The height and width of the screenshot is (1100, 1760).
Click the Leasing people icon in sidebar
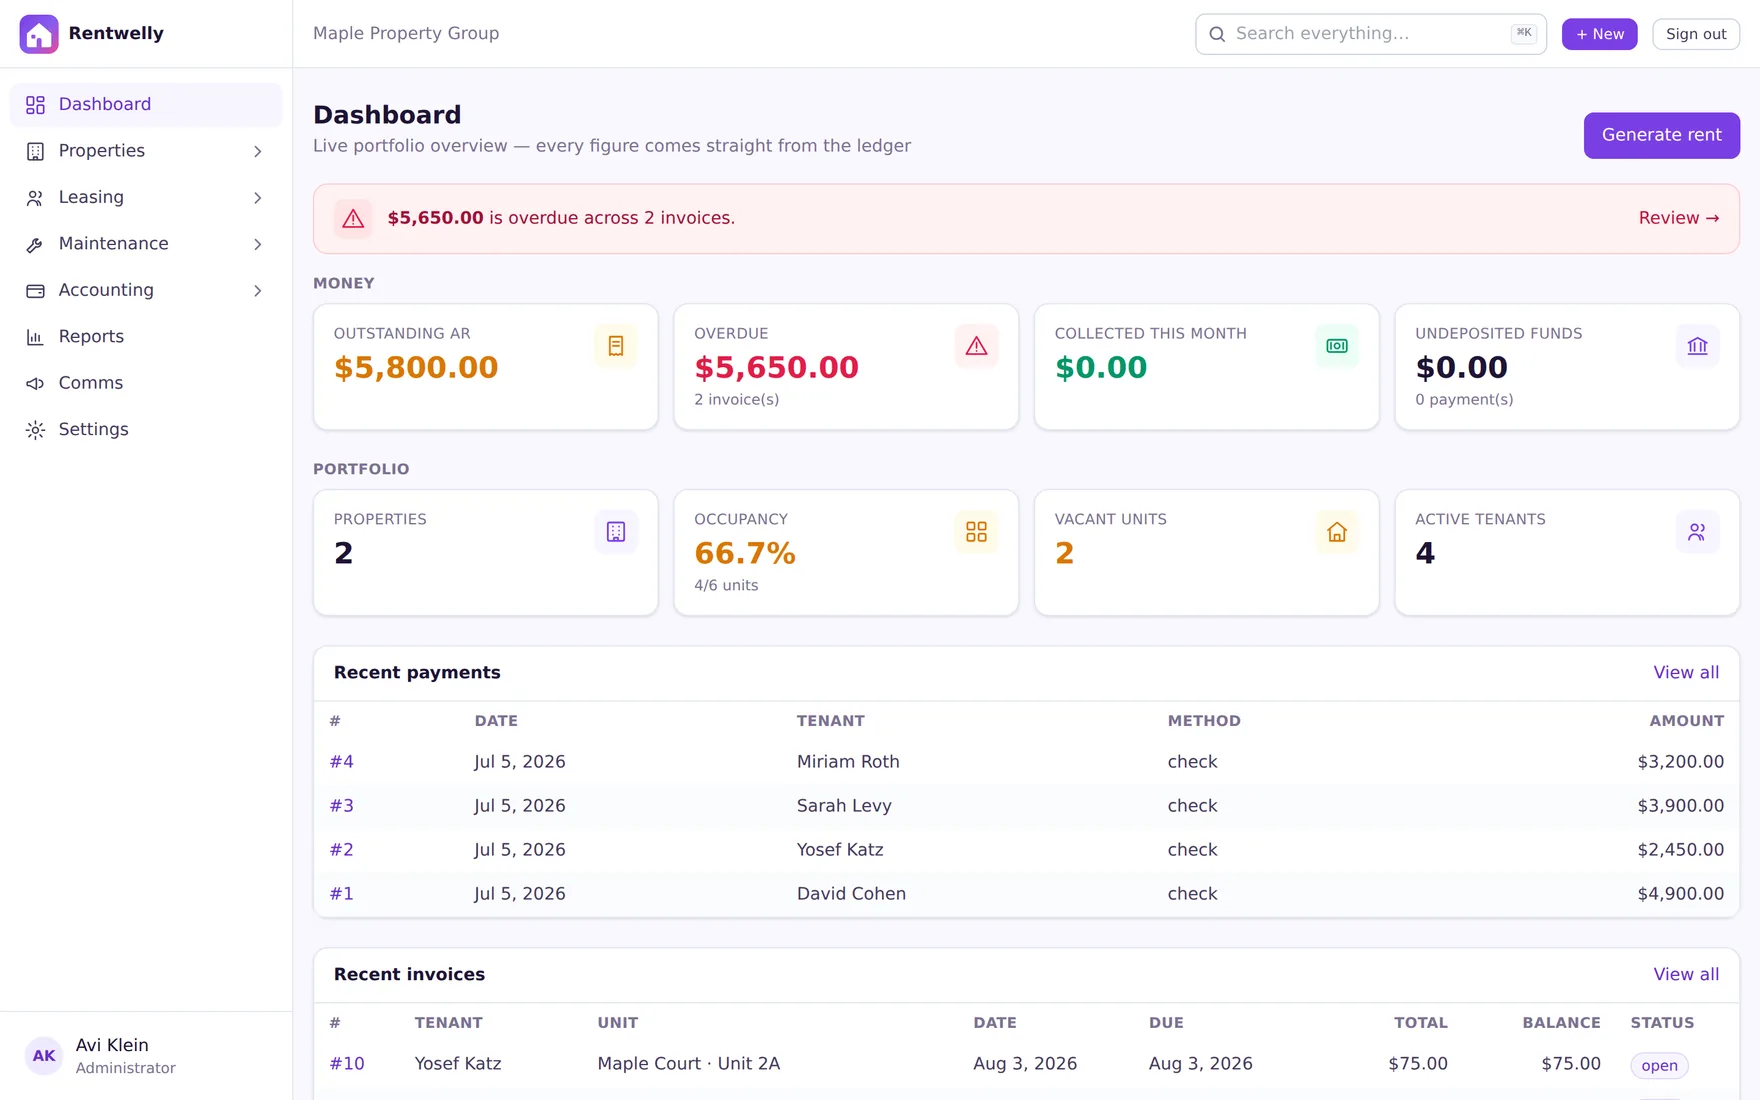coord(35,198)
